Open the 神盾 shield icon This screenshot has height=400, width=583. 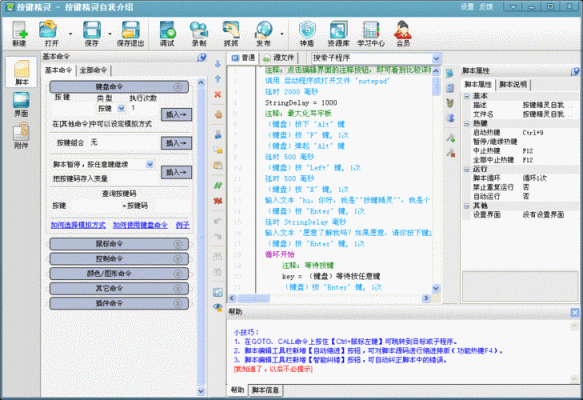pos(307,33)
